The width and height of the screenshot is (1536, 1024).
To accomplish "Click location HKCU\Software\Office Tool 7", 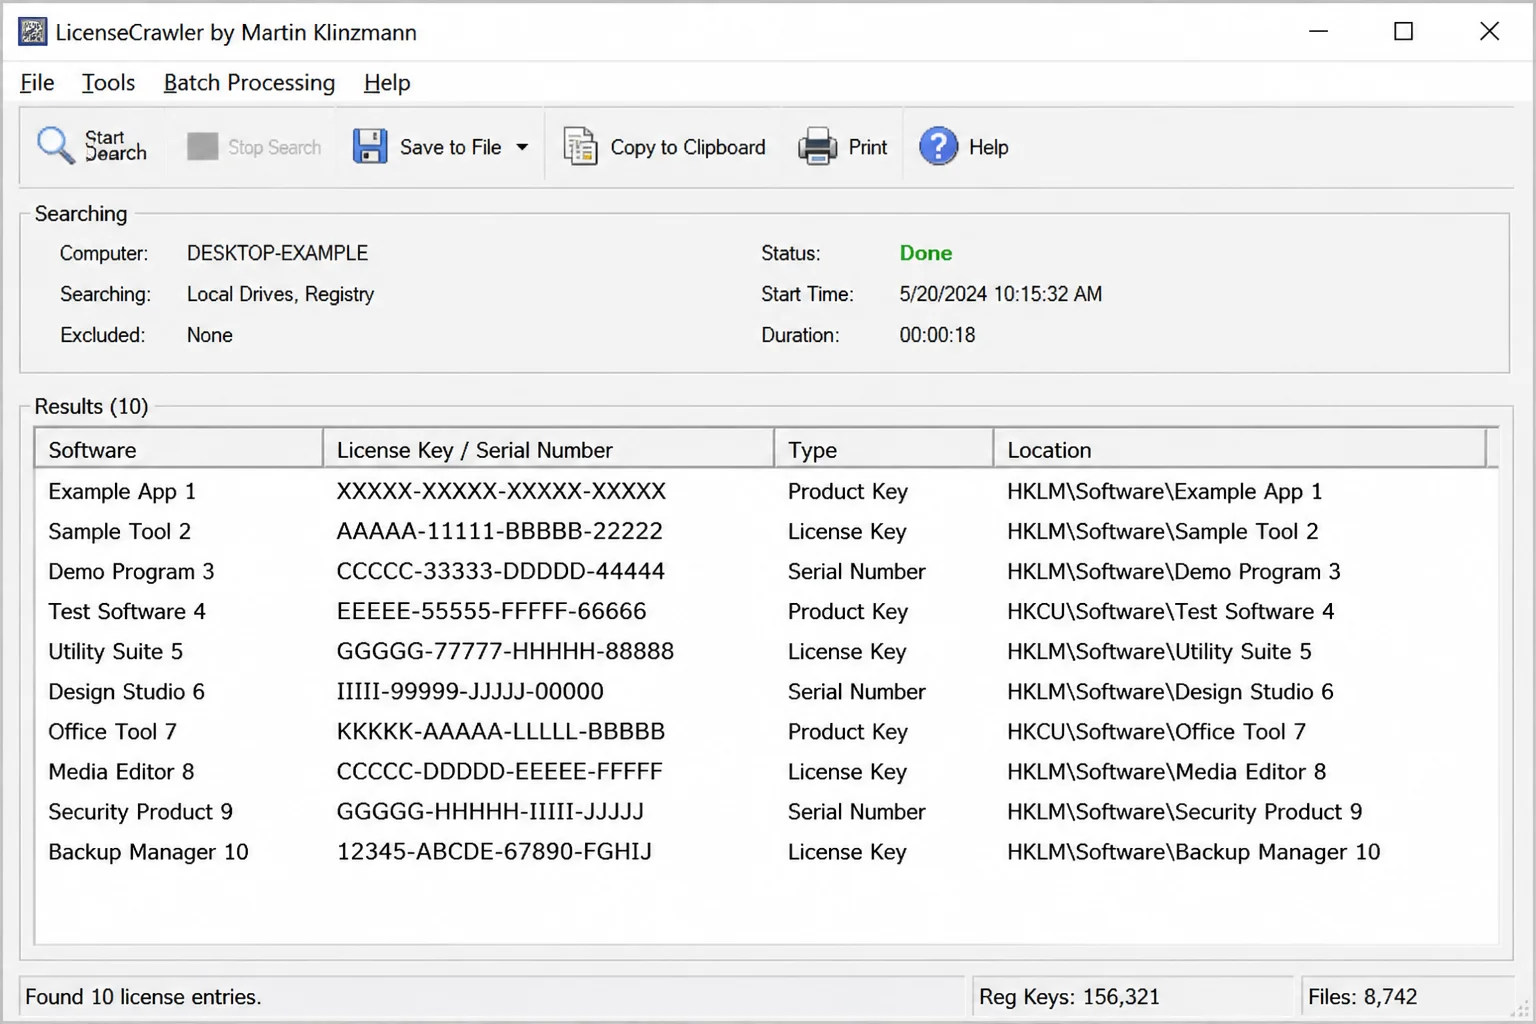I will point(1156,731).
